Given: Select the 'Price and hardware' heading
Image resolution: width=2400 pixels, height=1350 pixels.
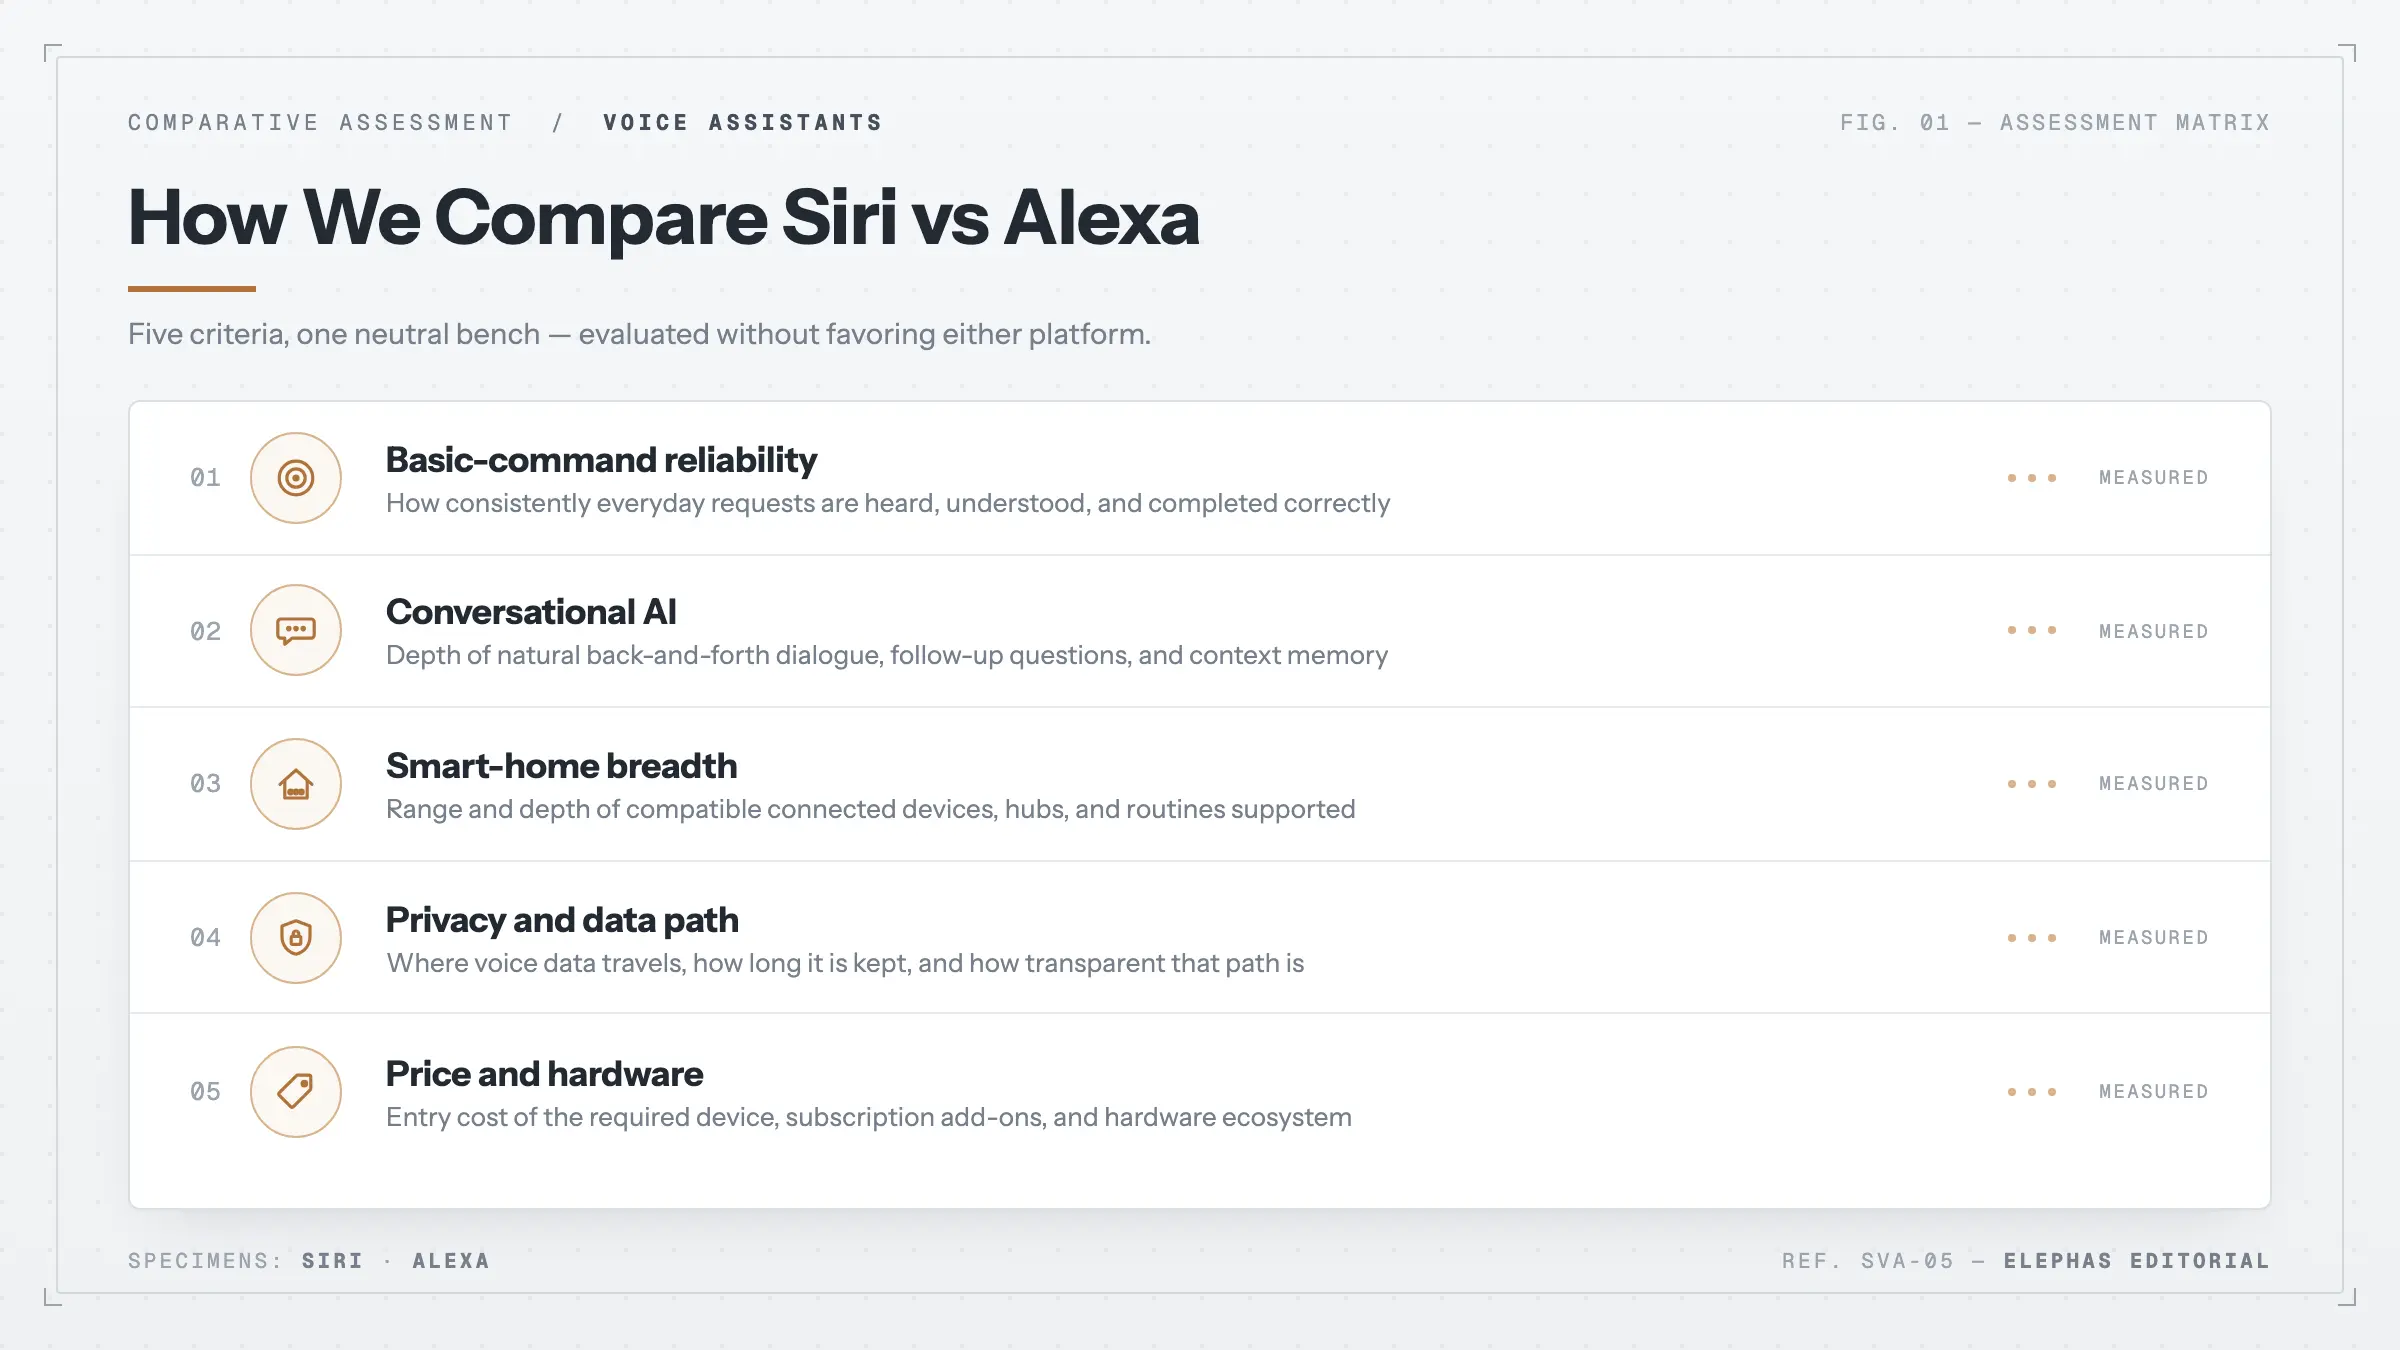Looking at the screenshot, I should [x=544, y=1074].
